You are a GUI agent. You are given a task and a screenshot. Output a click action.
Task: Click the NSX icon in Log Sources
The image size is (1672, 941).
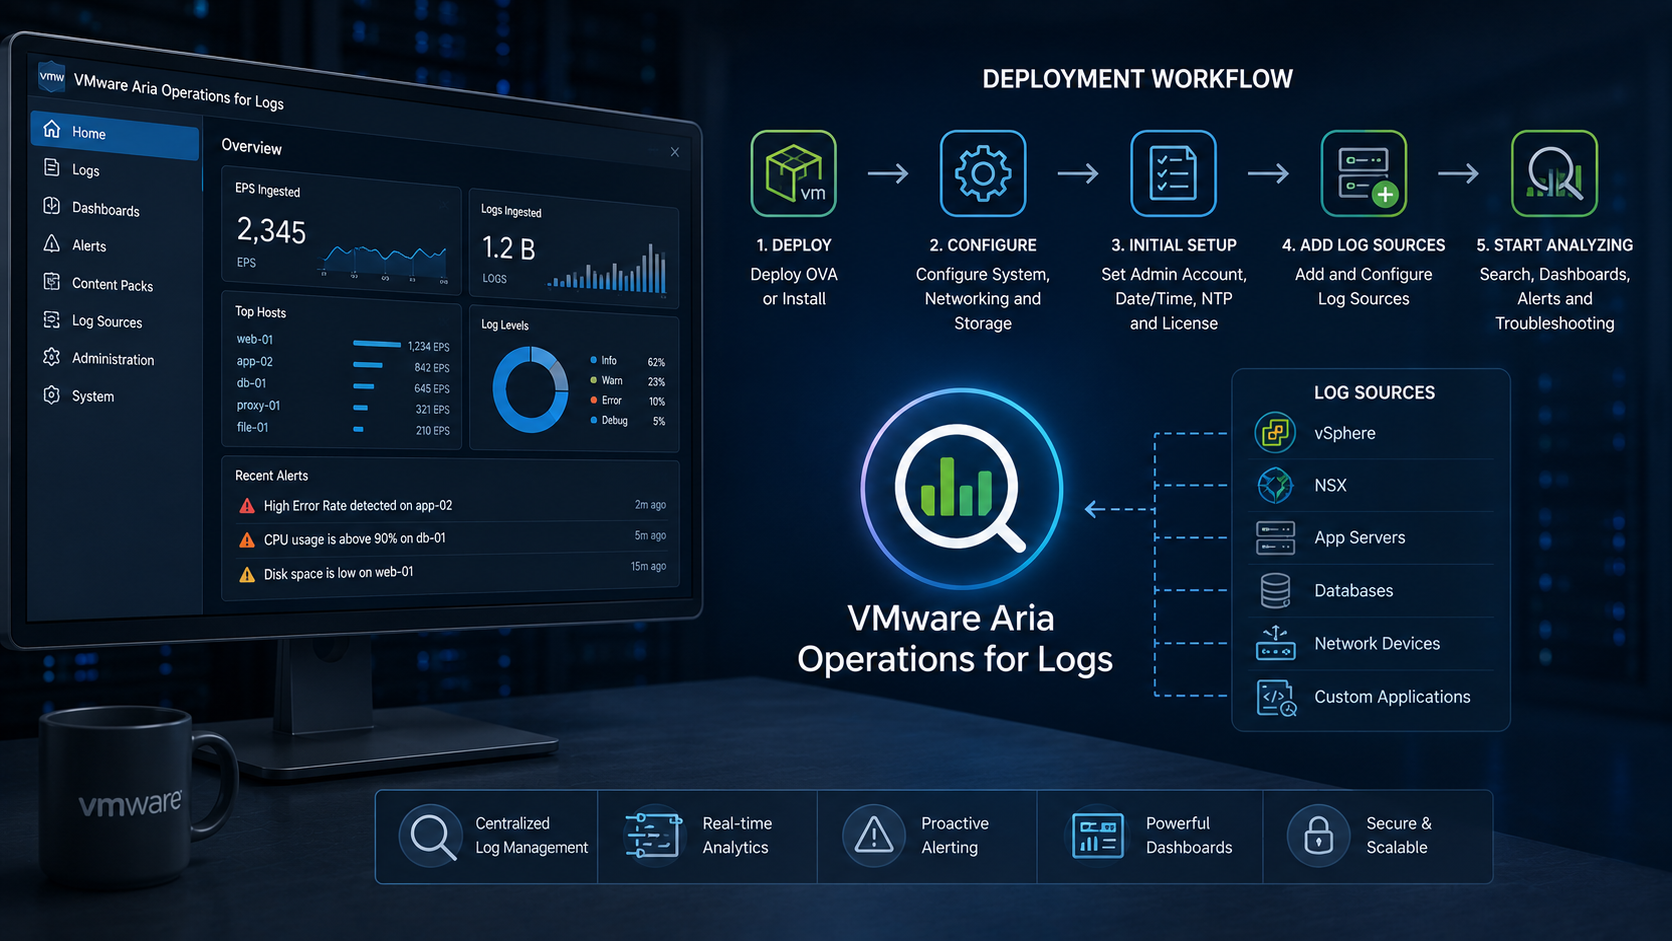tap(1275, 485)
